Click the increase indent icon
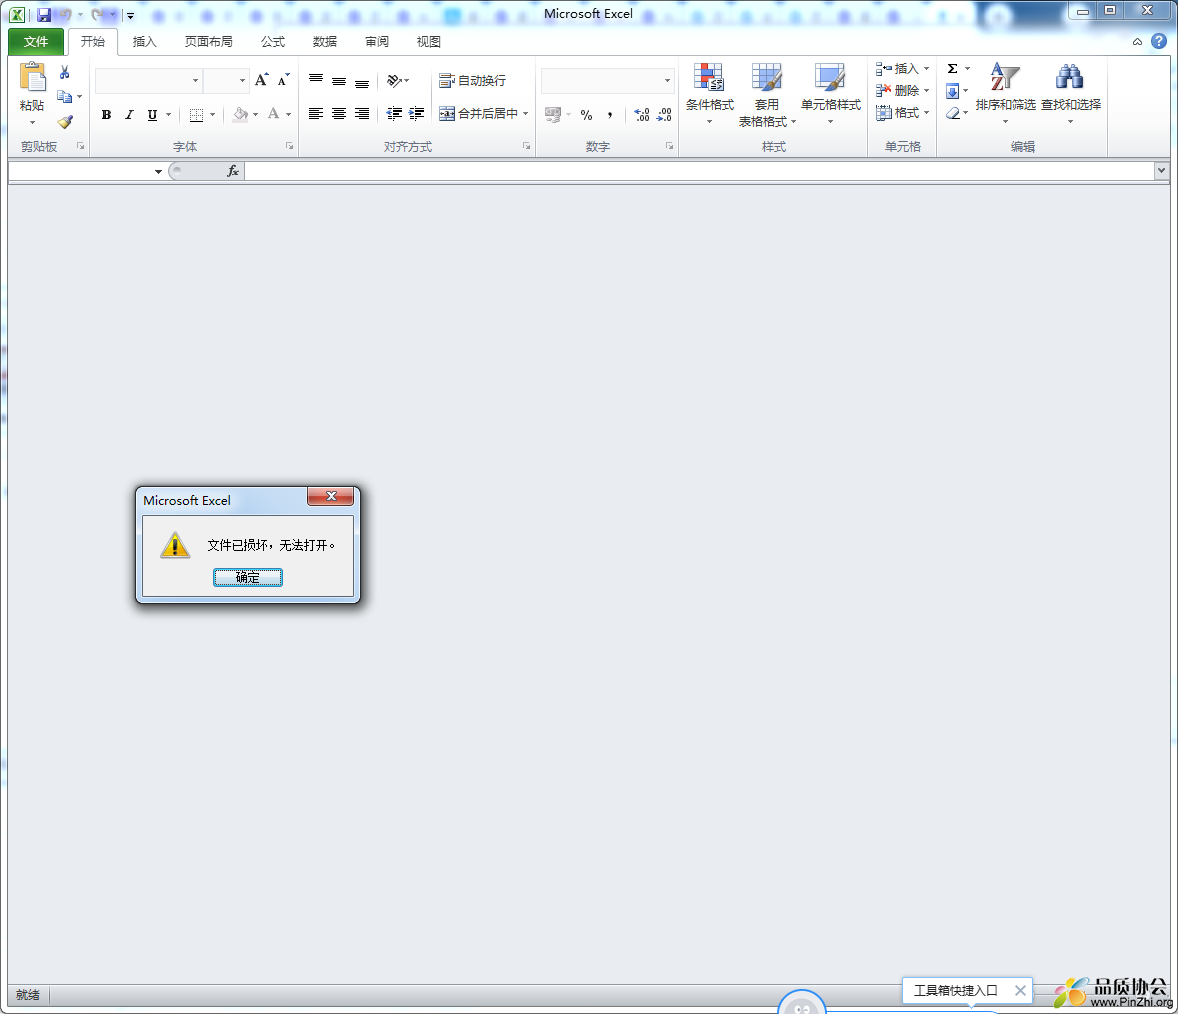This screenshot has width=1178, height=1014. [416, 113]
